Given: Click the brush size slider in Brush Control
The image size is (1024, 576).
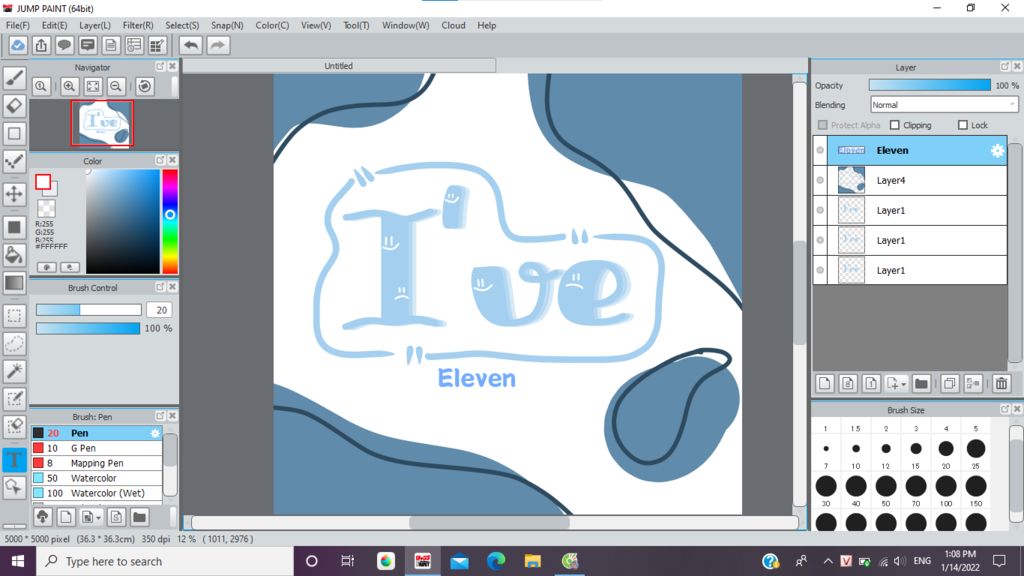Looking at the screenshot, I should coord(88,310).
